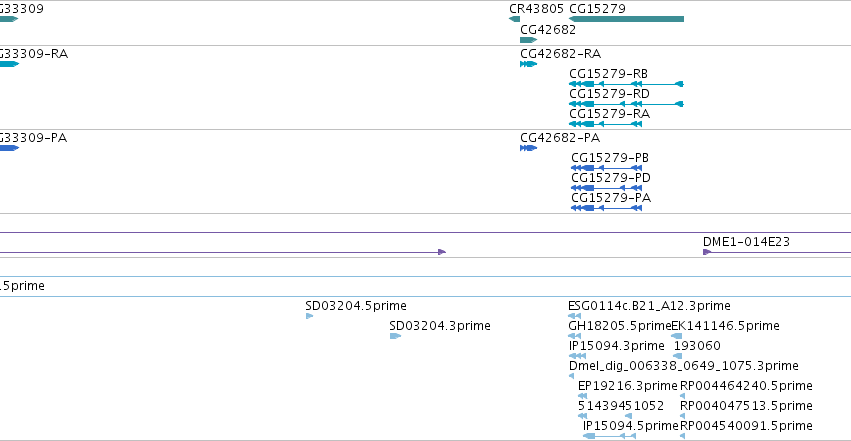The height and width of the screenshot is (441, 851).
Task: Select the CG15279-RD transcript exon glyph
Action: point(626,104)
